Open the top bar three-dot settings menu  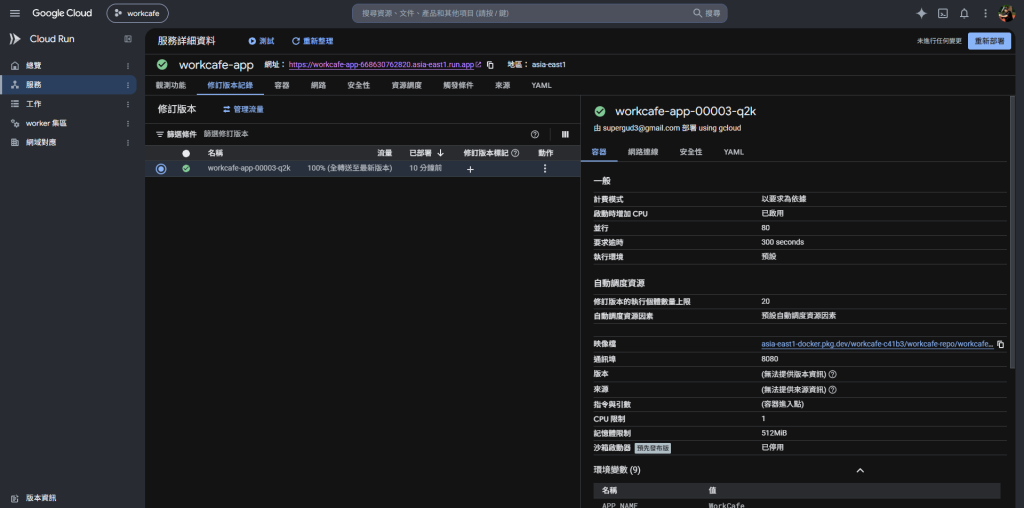point(985,13)
